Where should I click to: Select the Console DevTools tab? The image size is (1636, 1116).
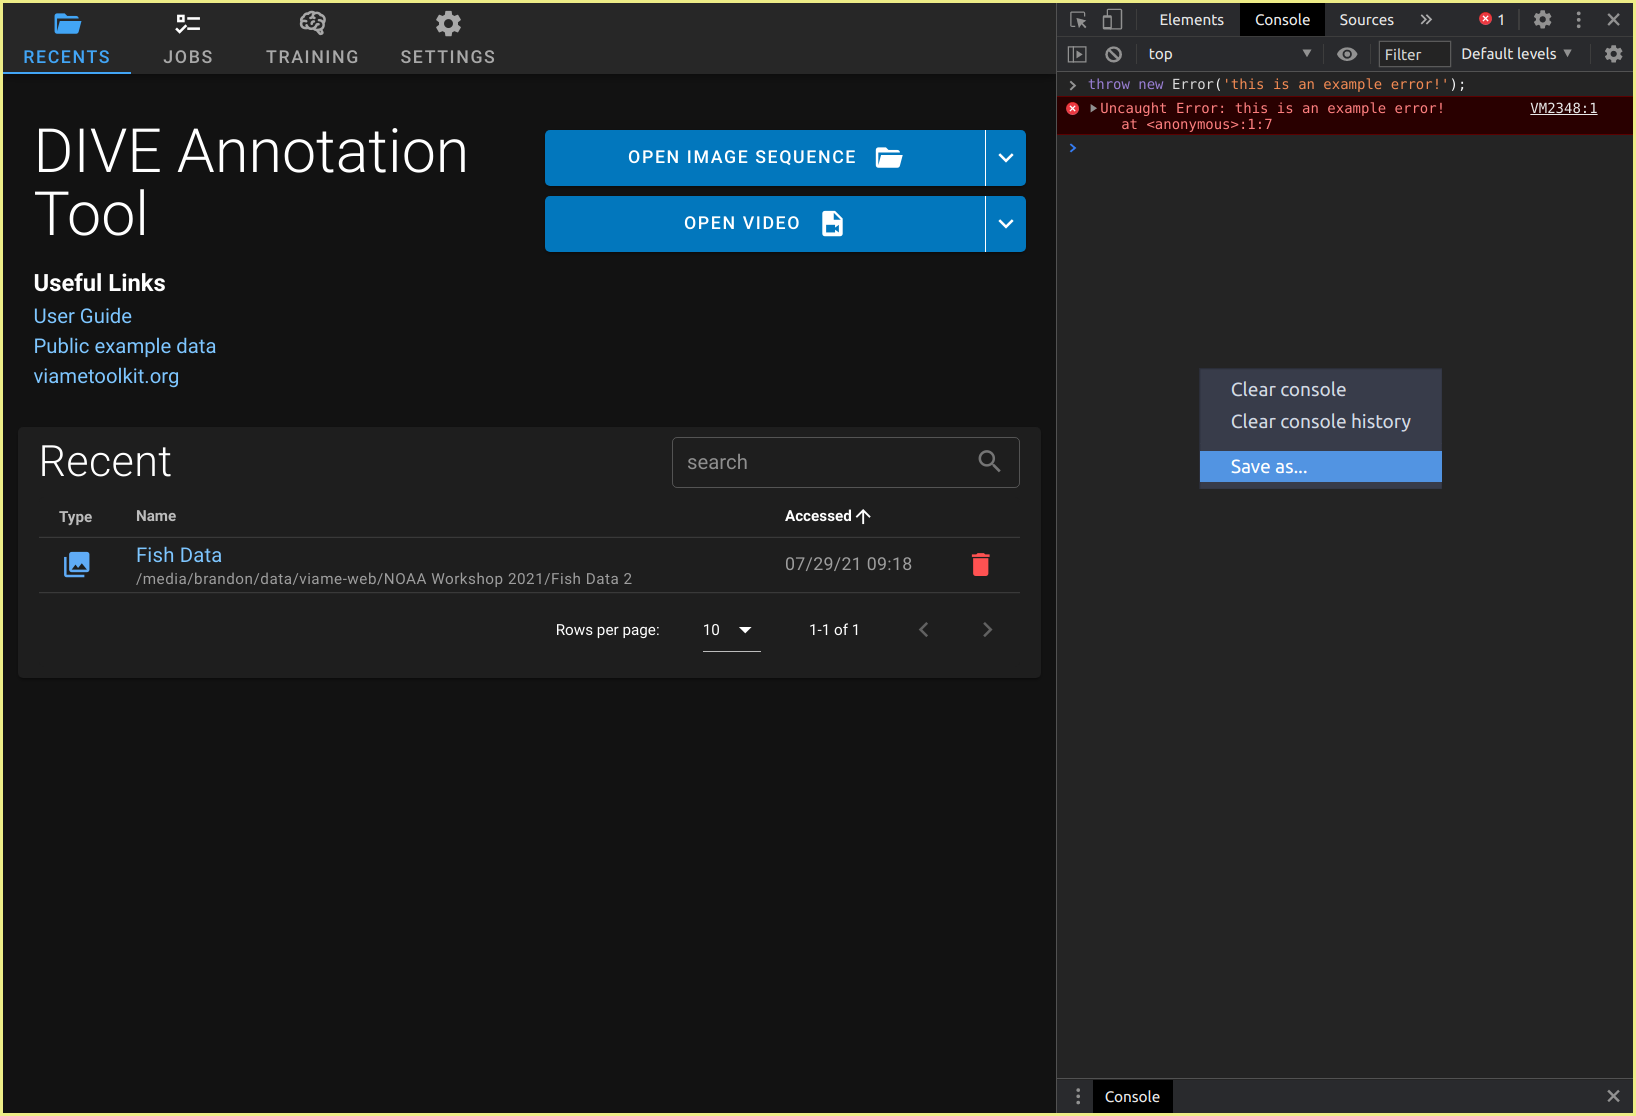click(1282, 20)
